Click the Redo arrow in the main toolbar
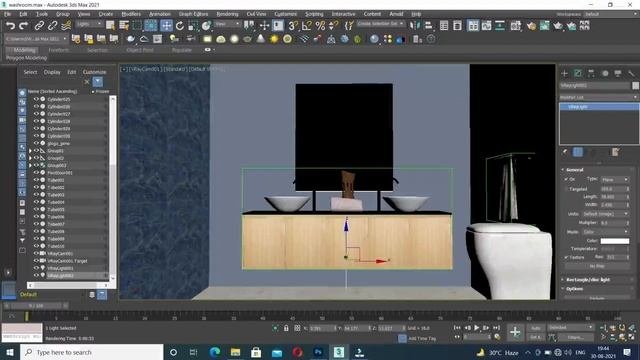Image resolution: width=640 pixels, height=360 pixels. click(x=24, y=26)
